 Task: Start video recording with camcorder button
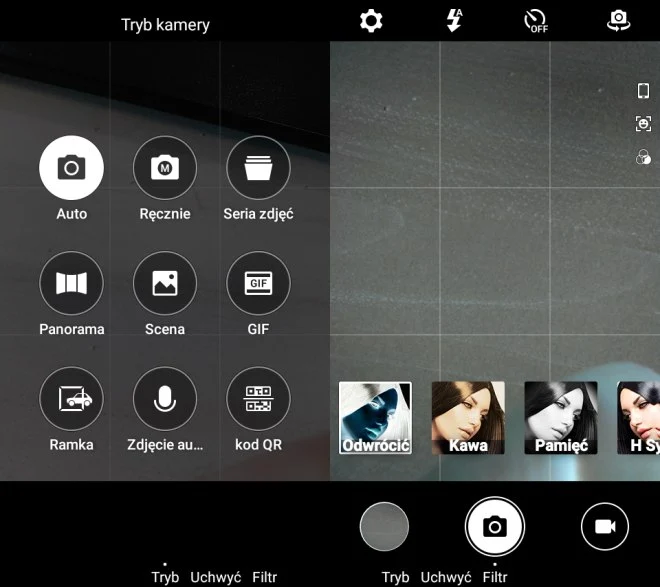(605, 527)
